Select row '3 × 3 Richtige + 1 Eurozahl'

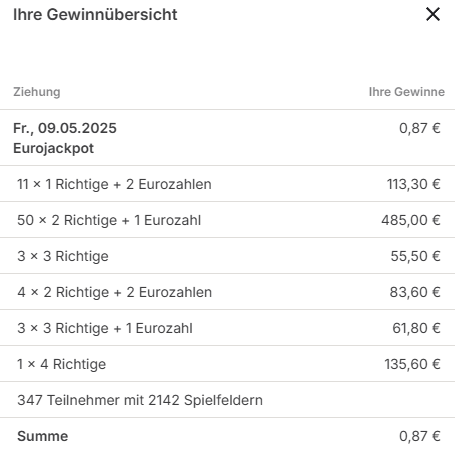[227, 328]
